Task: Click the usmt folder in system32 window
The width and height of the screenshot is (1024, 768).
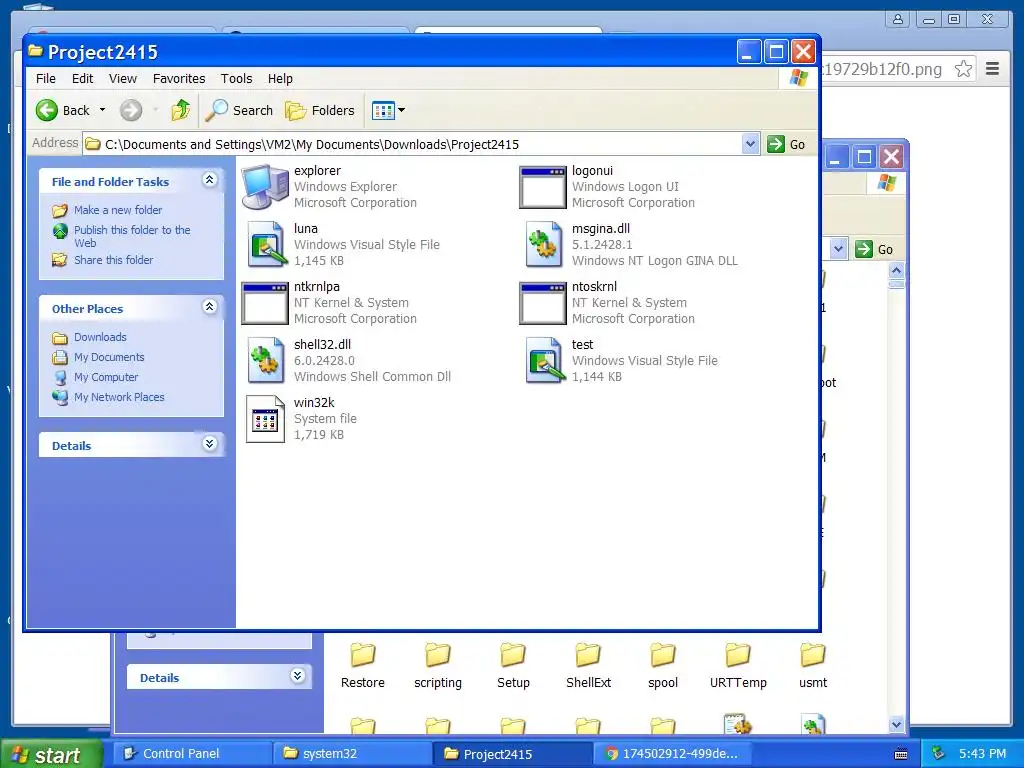Action: pos(813,665)
